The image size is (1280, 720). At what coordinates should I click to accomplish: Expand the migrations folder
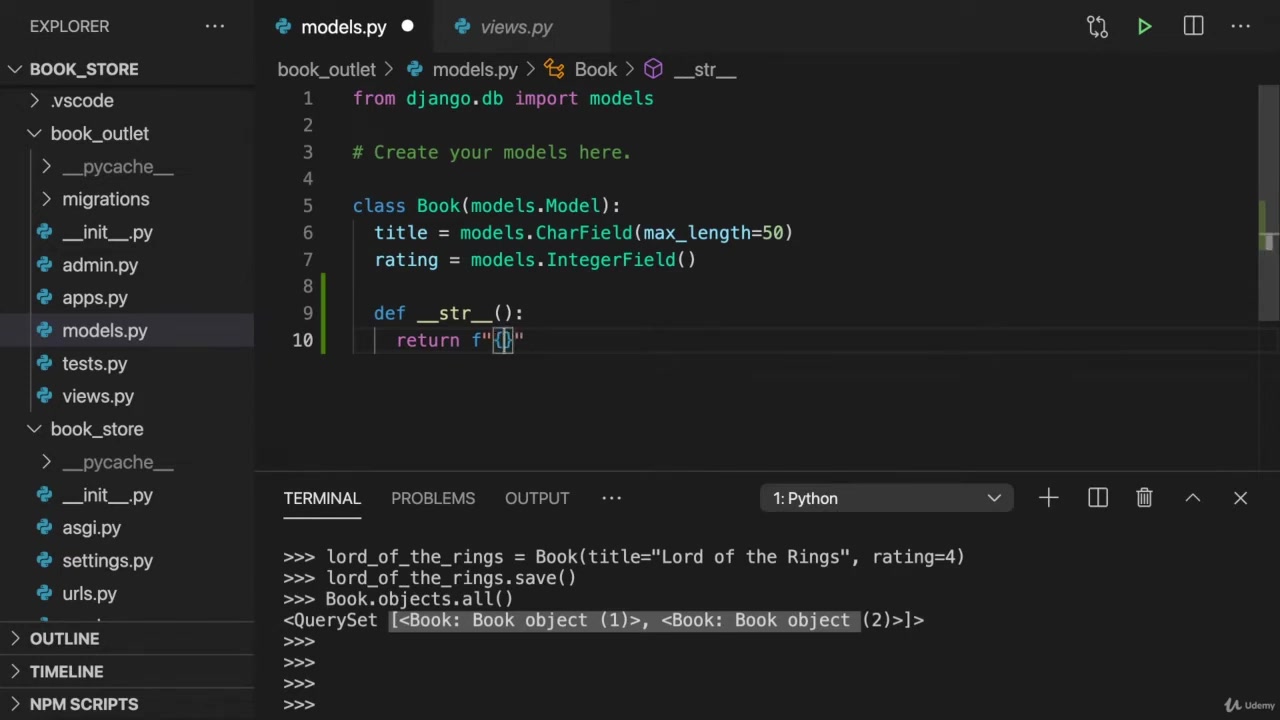click(x=105, y=199)
